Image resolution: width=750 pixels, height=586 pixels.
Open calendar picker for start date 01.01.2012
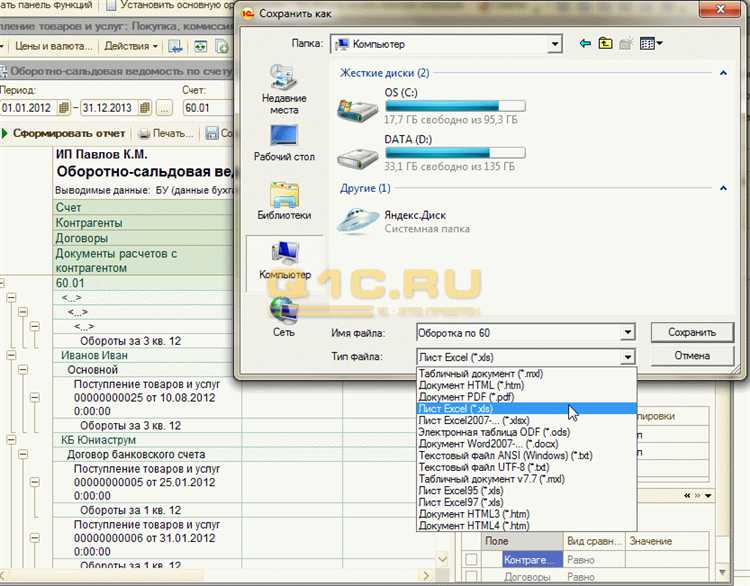pos(64,107)
